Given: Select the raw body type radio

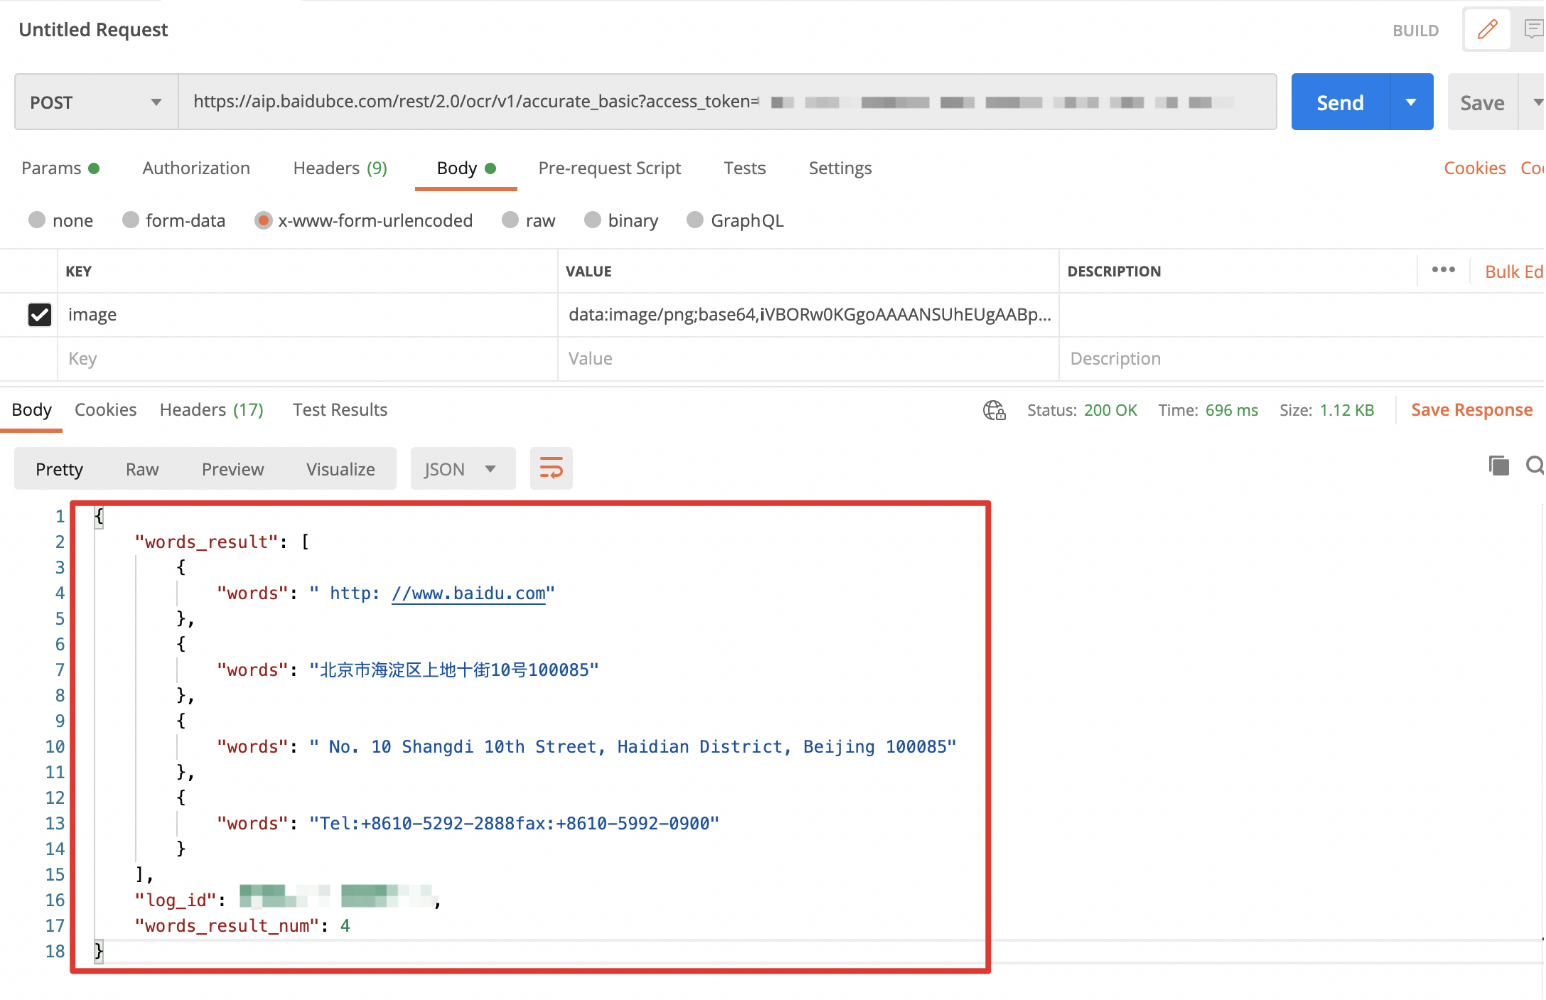Looking at the screenshot, I should (511, 220).
